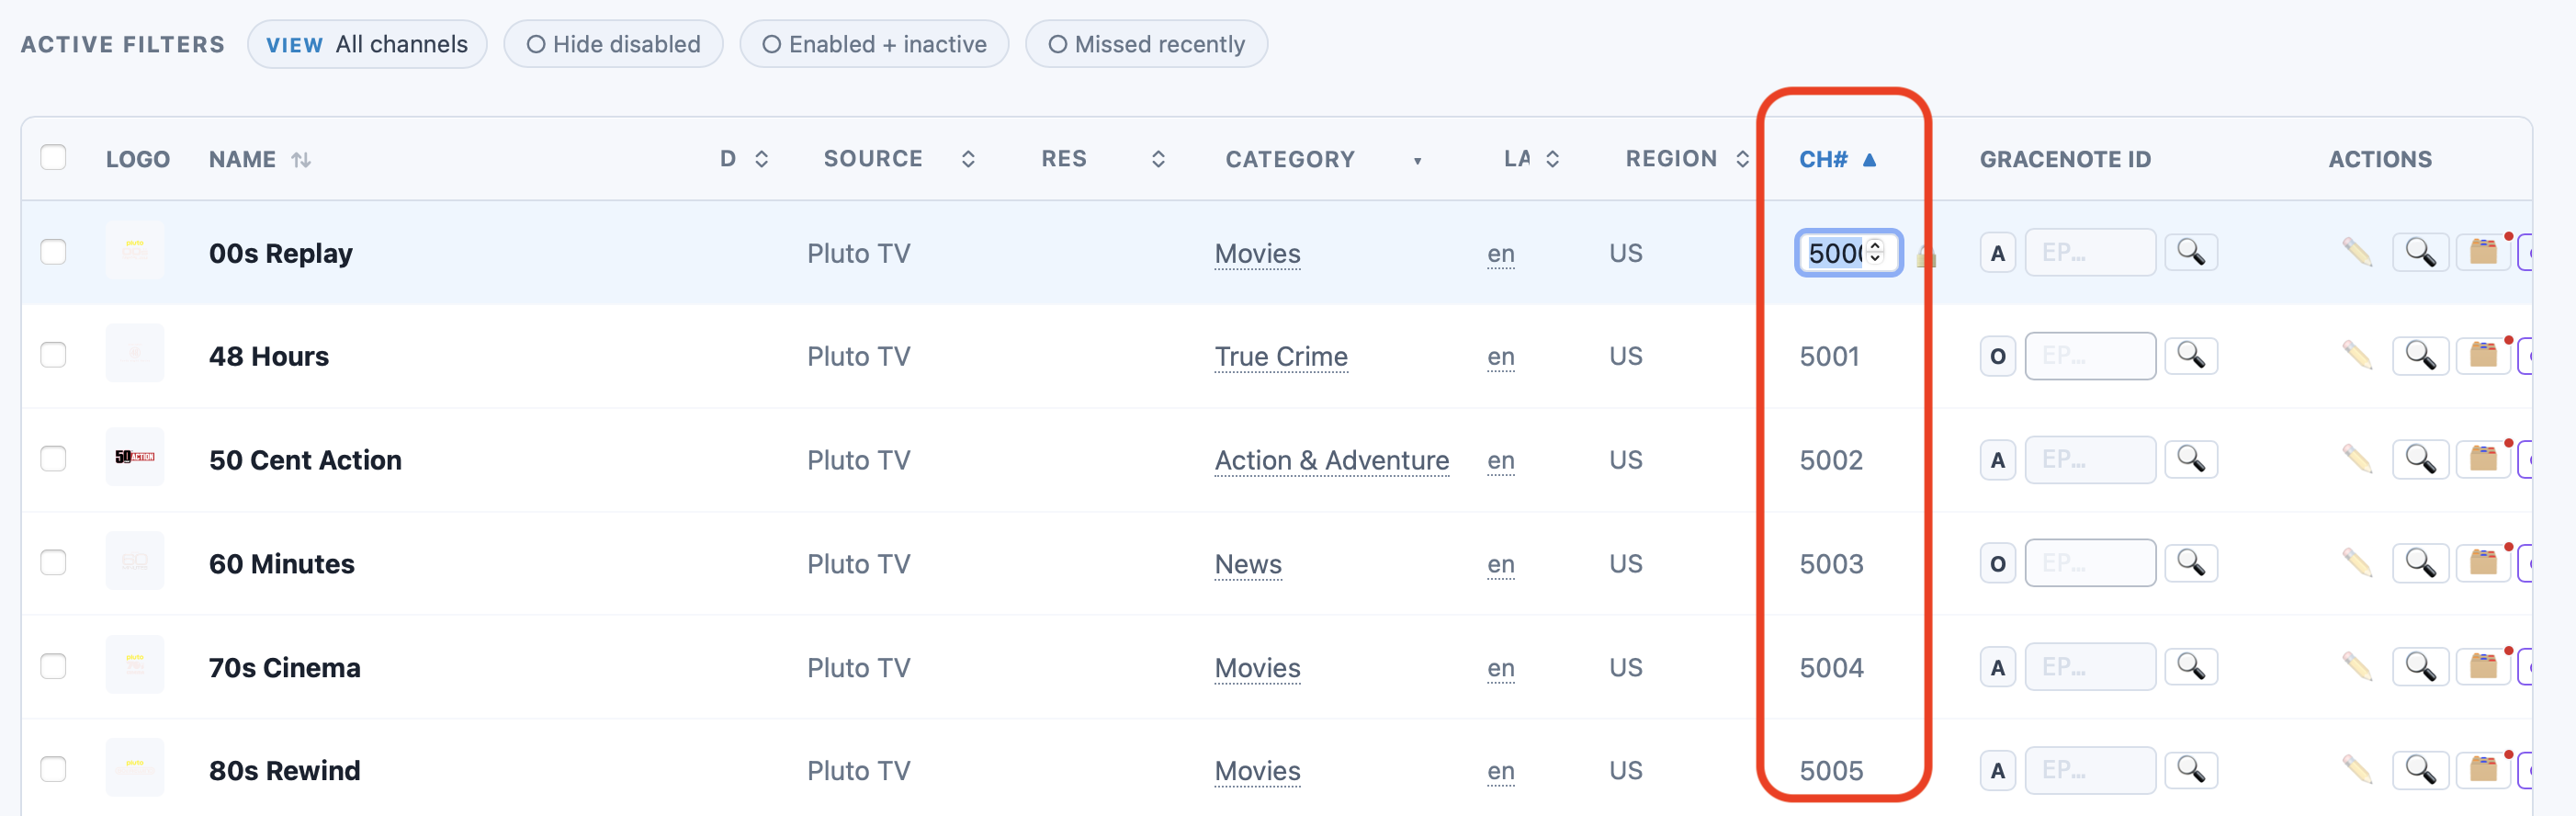Open the Movies category link for 70s Cinema
2576x816 pixels.
1257,668
